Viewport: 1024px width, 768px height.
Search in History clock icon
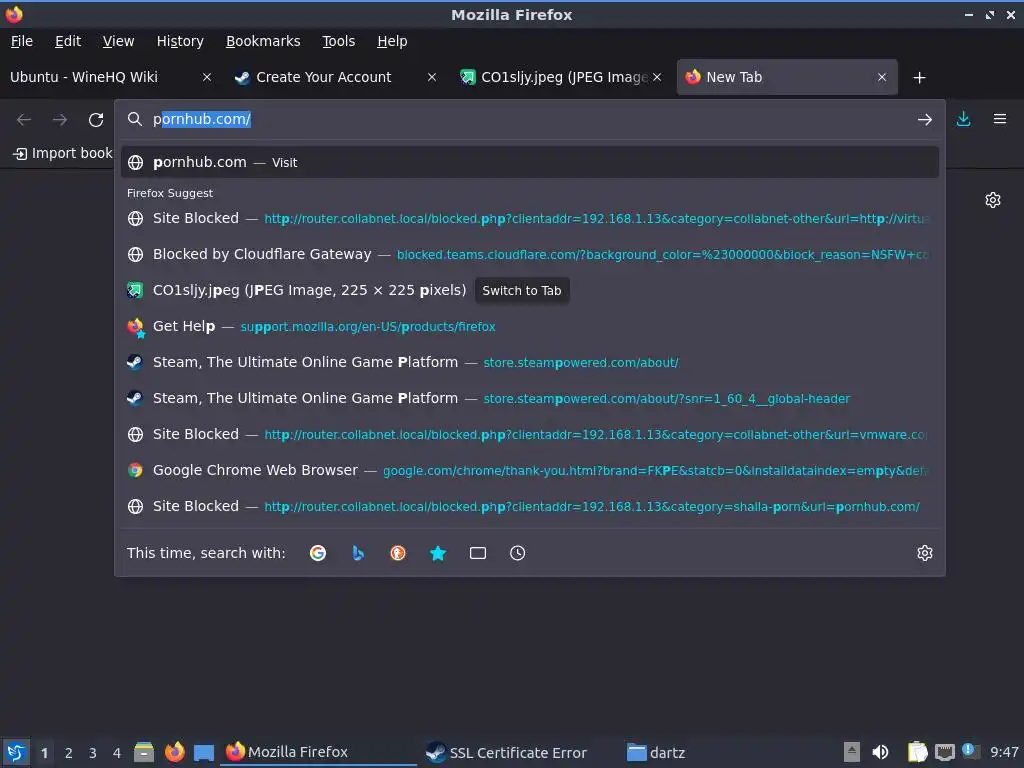click(x=517, y=553)
